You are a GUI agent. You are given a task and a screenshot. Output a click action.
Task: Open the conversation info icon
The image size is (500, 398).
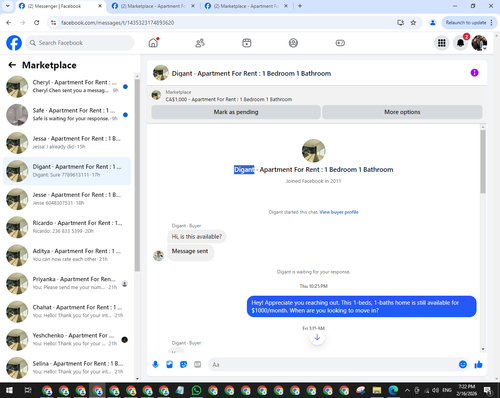pos(474,73)
